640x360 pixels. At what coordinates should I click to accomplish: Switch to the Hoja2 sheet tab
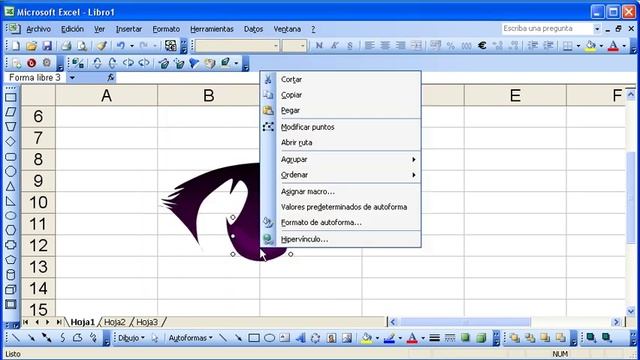click(x=115, y=322)
